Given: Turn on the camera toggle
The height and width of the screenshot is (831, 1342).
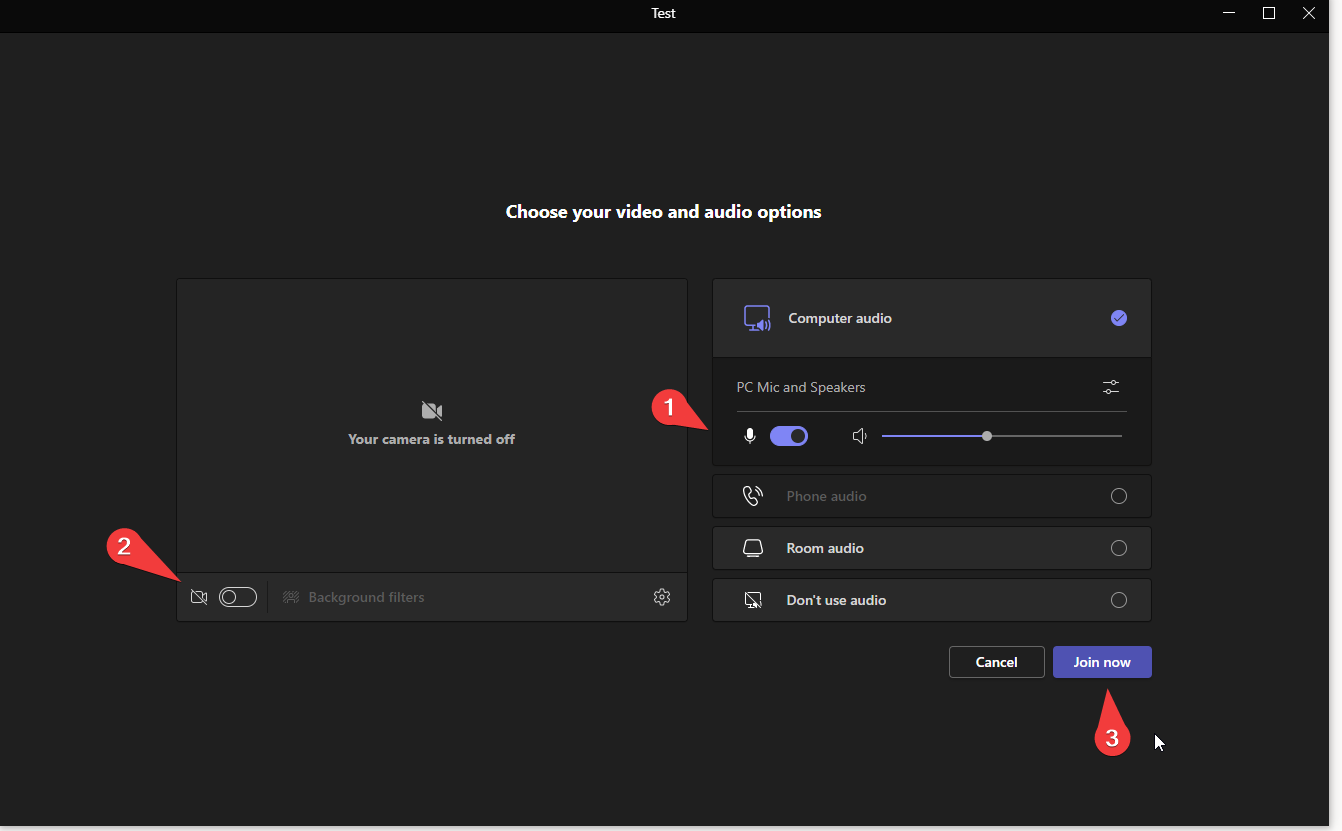Looking at the screenshot, I should 238,597.
